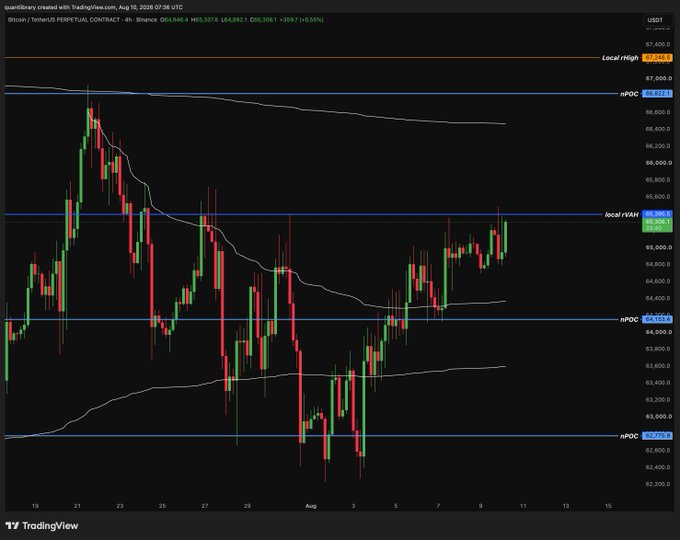Click date 21 on the time axis
The height and width of the screenshot is (540, 680).
[77, 506]
